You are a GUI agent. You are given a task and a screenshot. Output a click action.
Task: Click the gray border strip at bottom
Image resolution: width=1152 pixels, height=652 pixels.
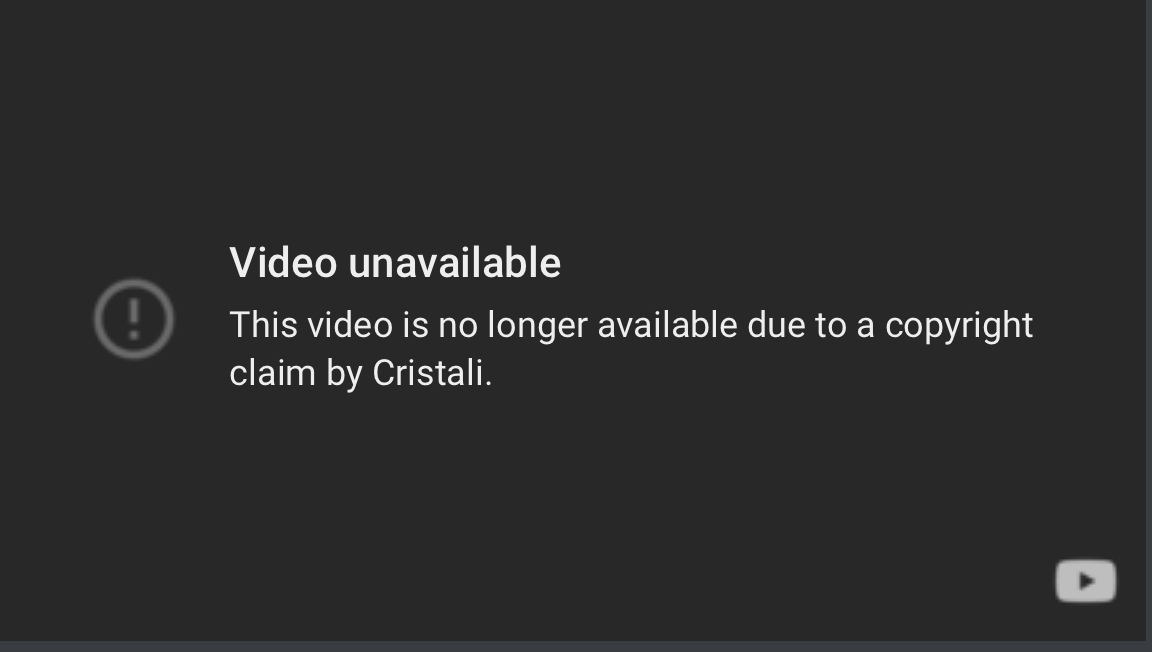tap(576, 646)
